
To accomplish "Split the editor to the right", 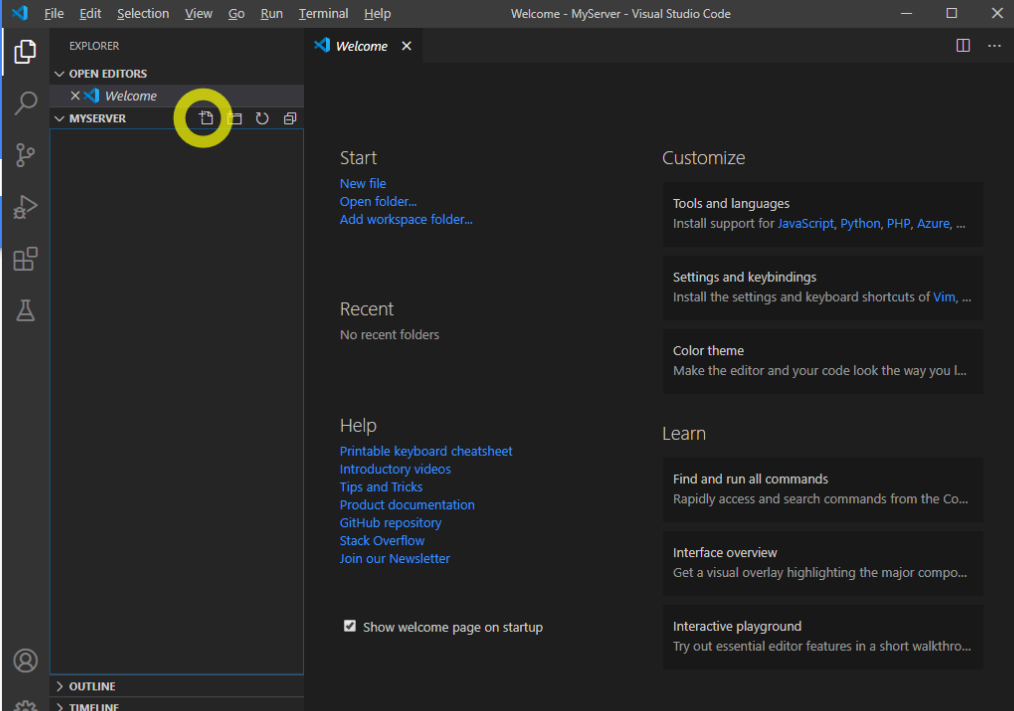I will click(963, 45).
